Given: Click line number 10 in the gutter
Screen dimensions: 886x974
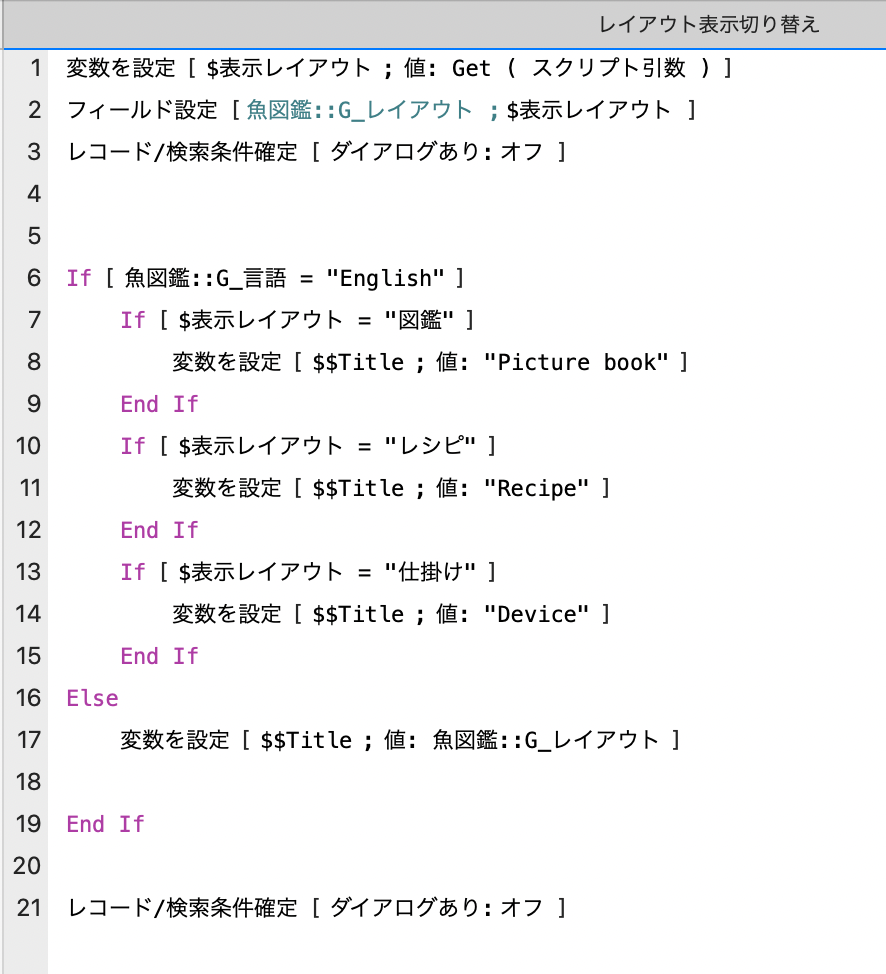Looking at the screenshot, I should [x=28, y=446].
